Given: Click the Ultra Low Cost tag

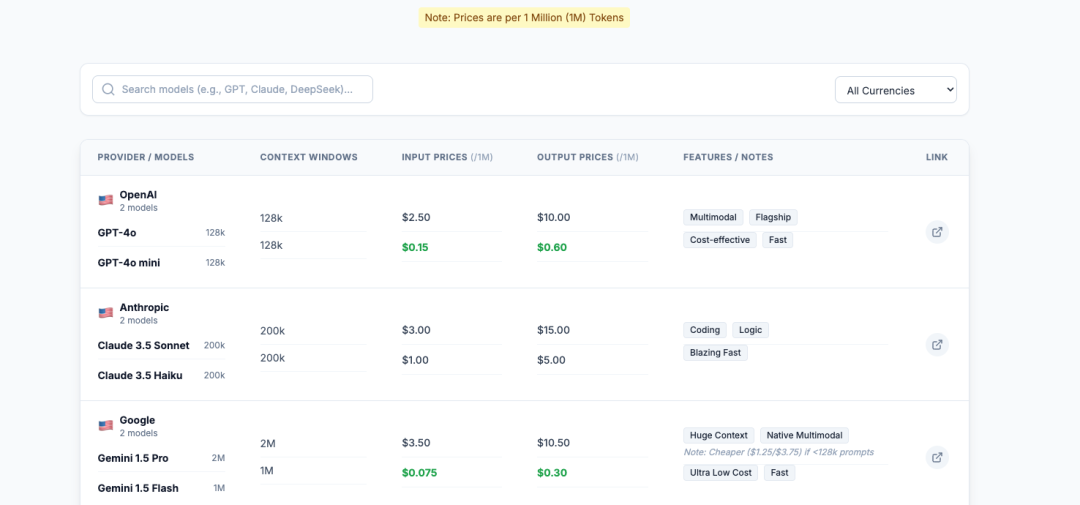Looking at the screenshot, I should (x=720, y=473).
